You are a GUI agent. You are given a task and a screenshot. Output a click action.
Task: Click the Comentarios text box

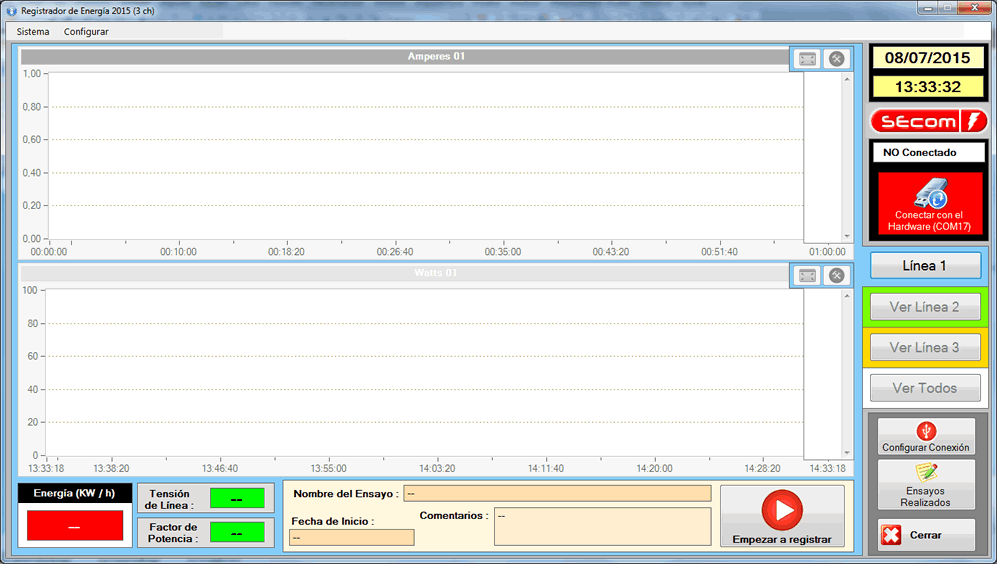coord(602,526)
